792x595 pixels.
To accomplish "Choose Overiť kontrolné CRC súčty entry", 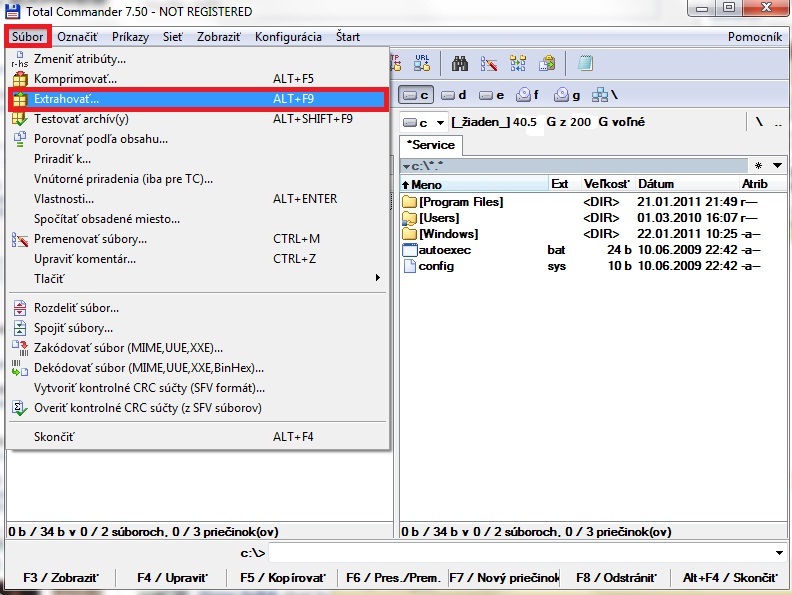I will coord(197,408).
